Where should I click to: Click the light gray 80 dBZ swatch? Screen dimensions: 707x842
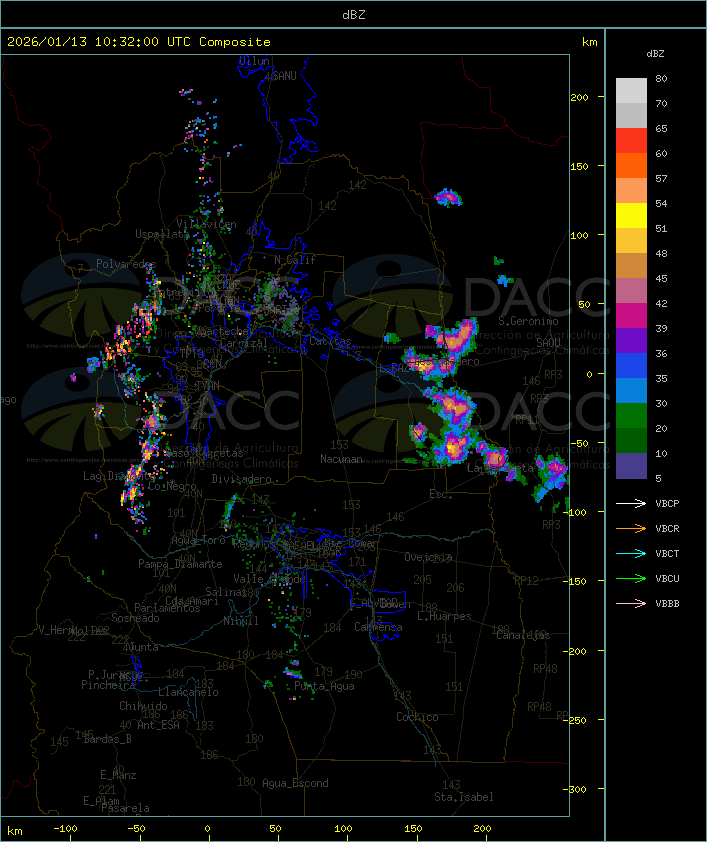[631, 90]
